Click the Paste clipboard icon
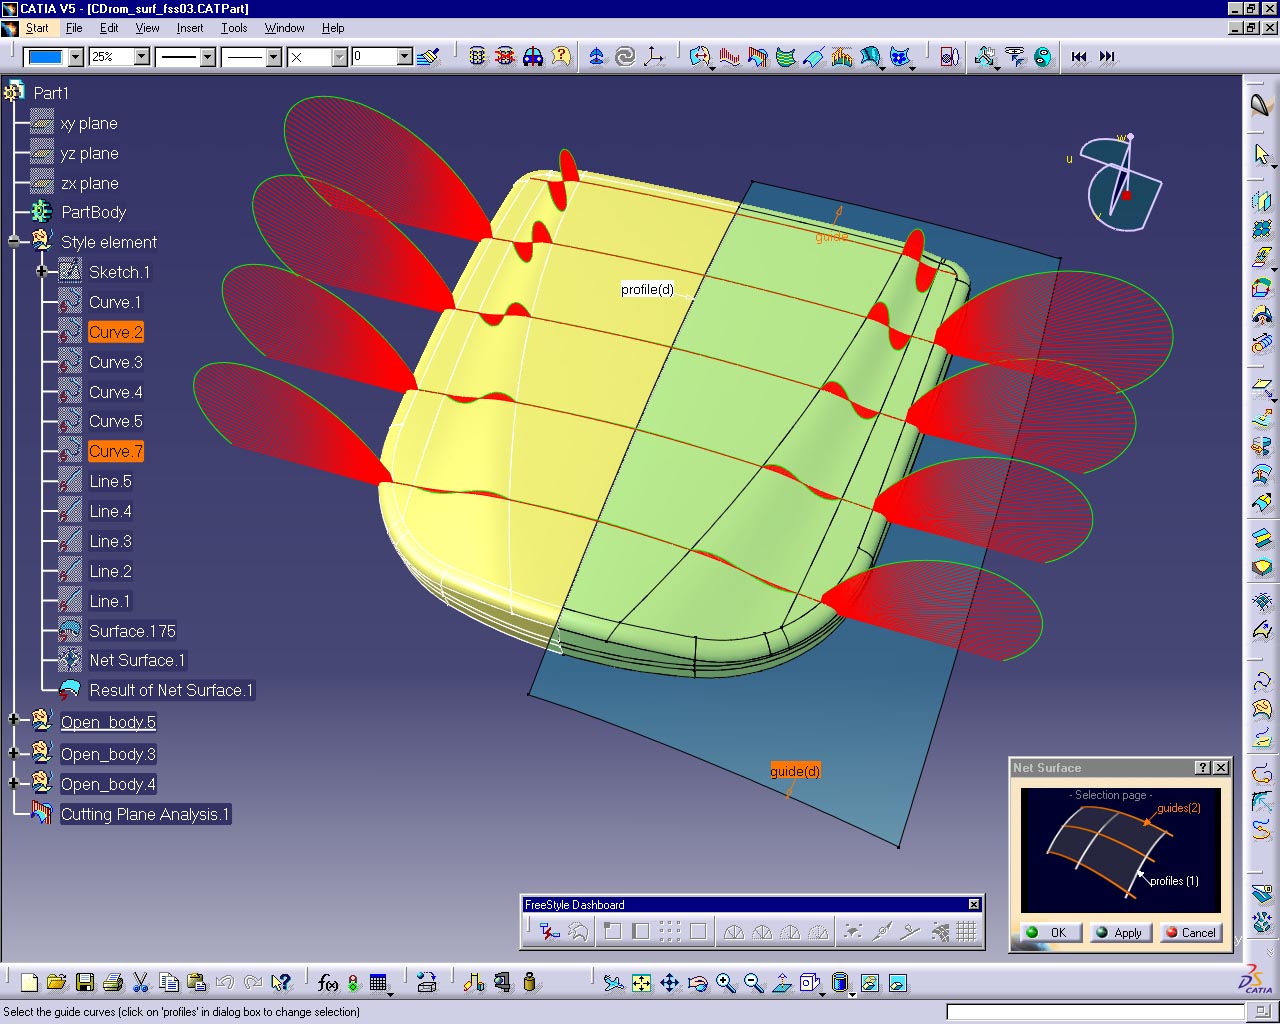 click(x=197, y=983)
